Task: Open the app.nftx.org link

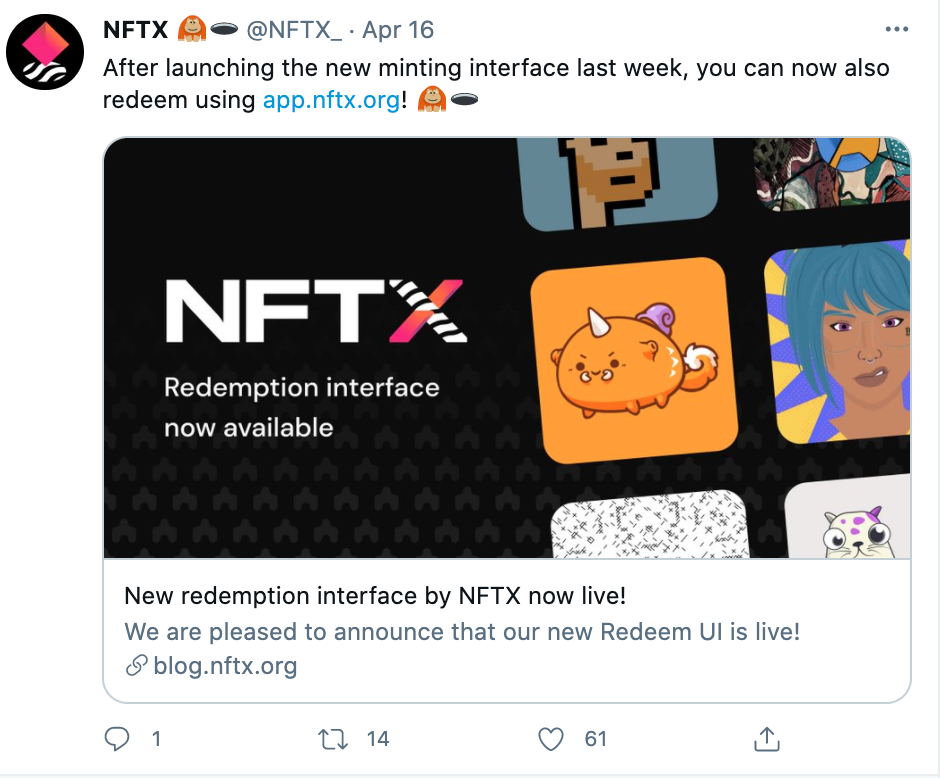Action: coord(332,99)
